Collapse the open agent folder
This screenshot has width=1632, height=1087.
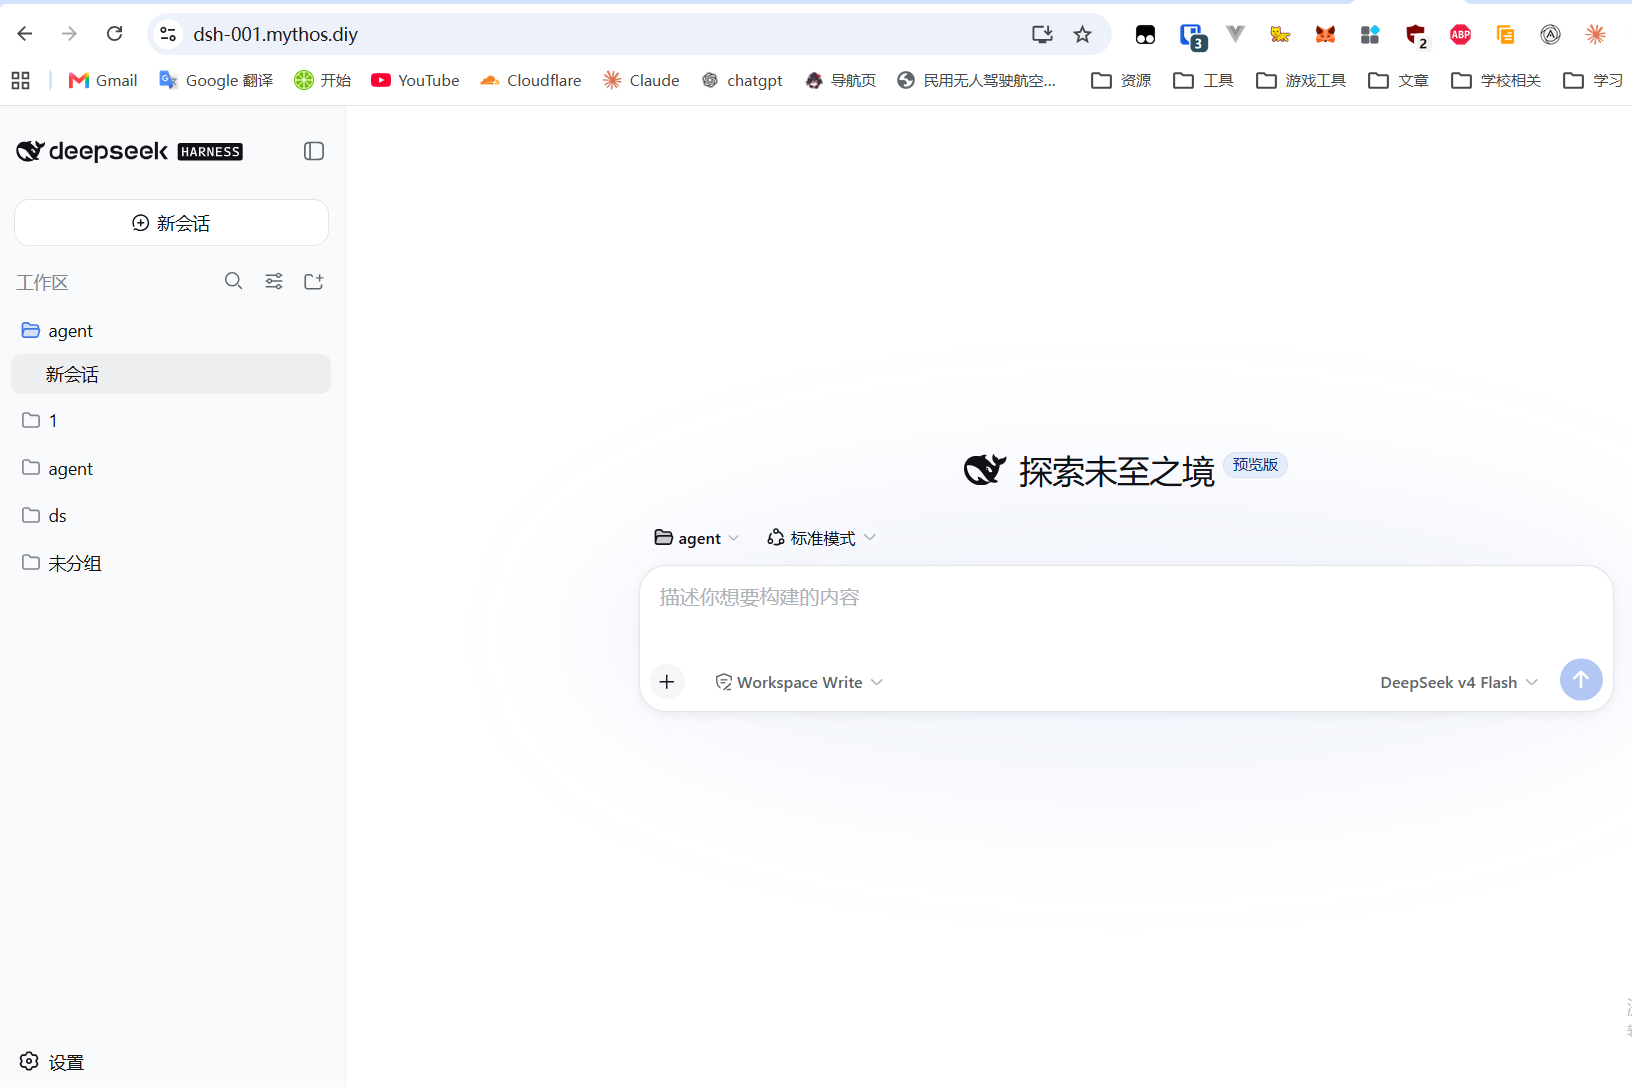click(x=171, y=330)
